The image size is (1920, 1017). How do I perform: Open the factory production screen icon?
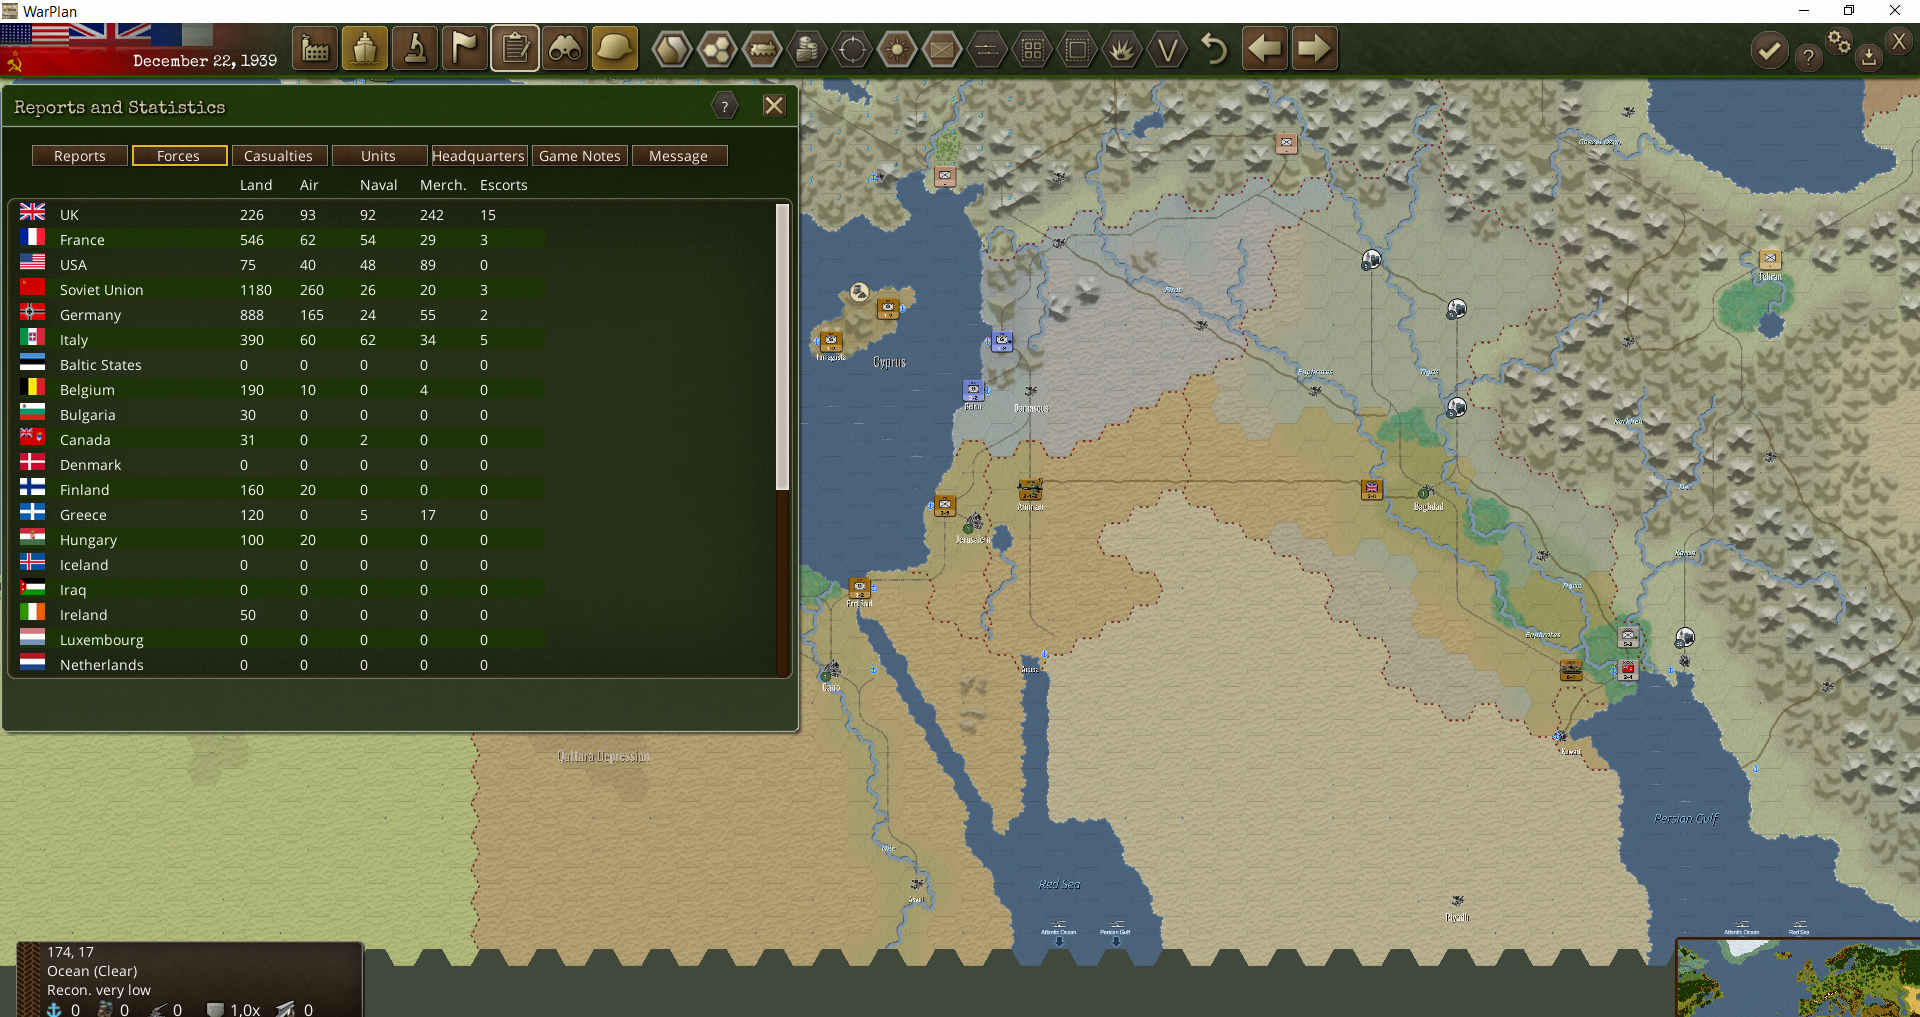315,48
